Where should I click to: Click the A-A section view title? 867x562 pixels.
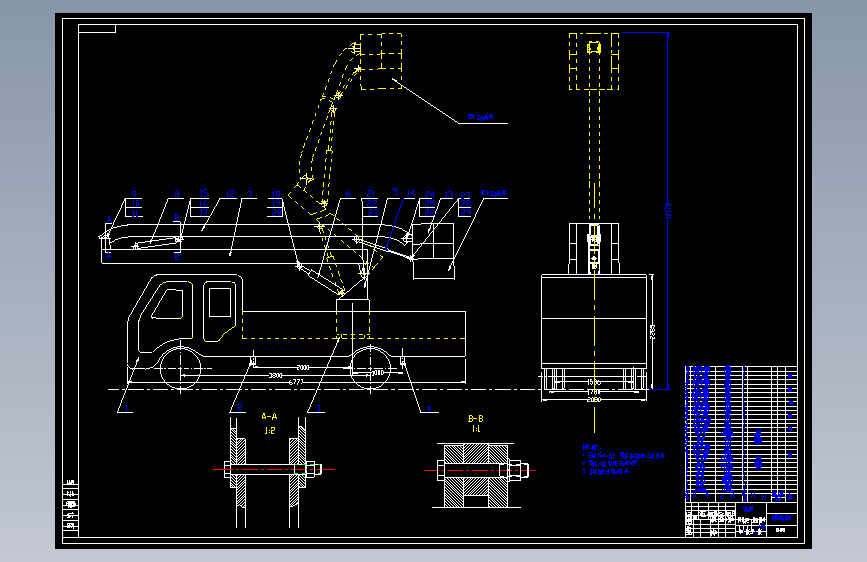(x=269, y=417)
